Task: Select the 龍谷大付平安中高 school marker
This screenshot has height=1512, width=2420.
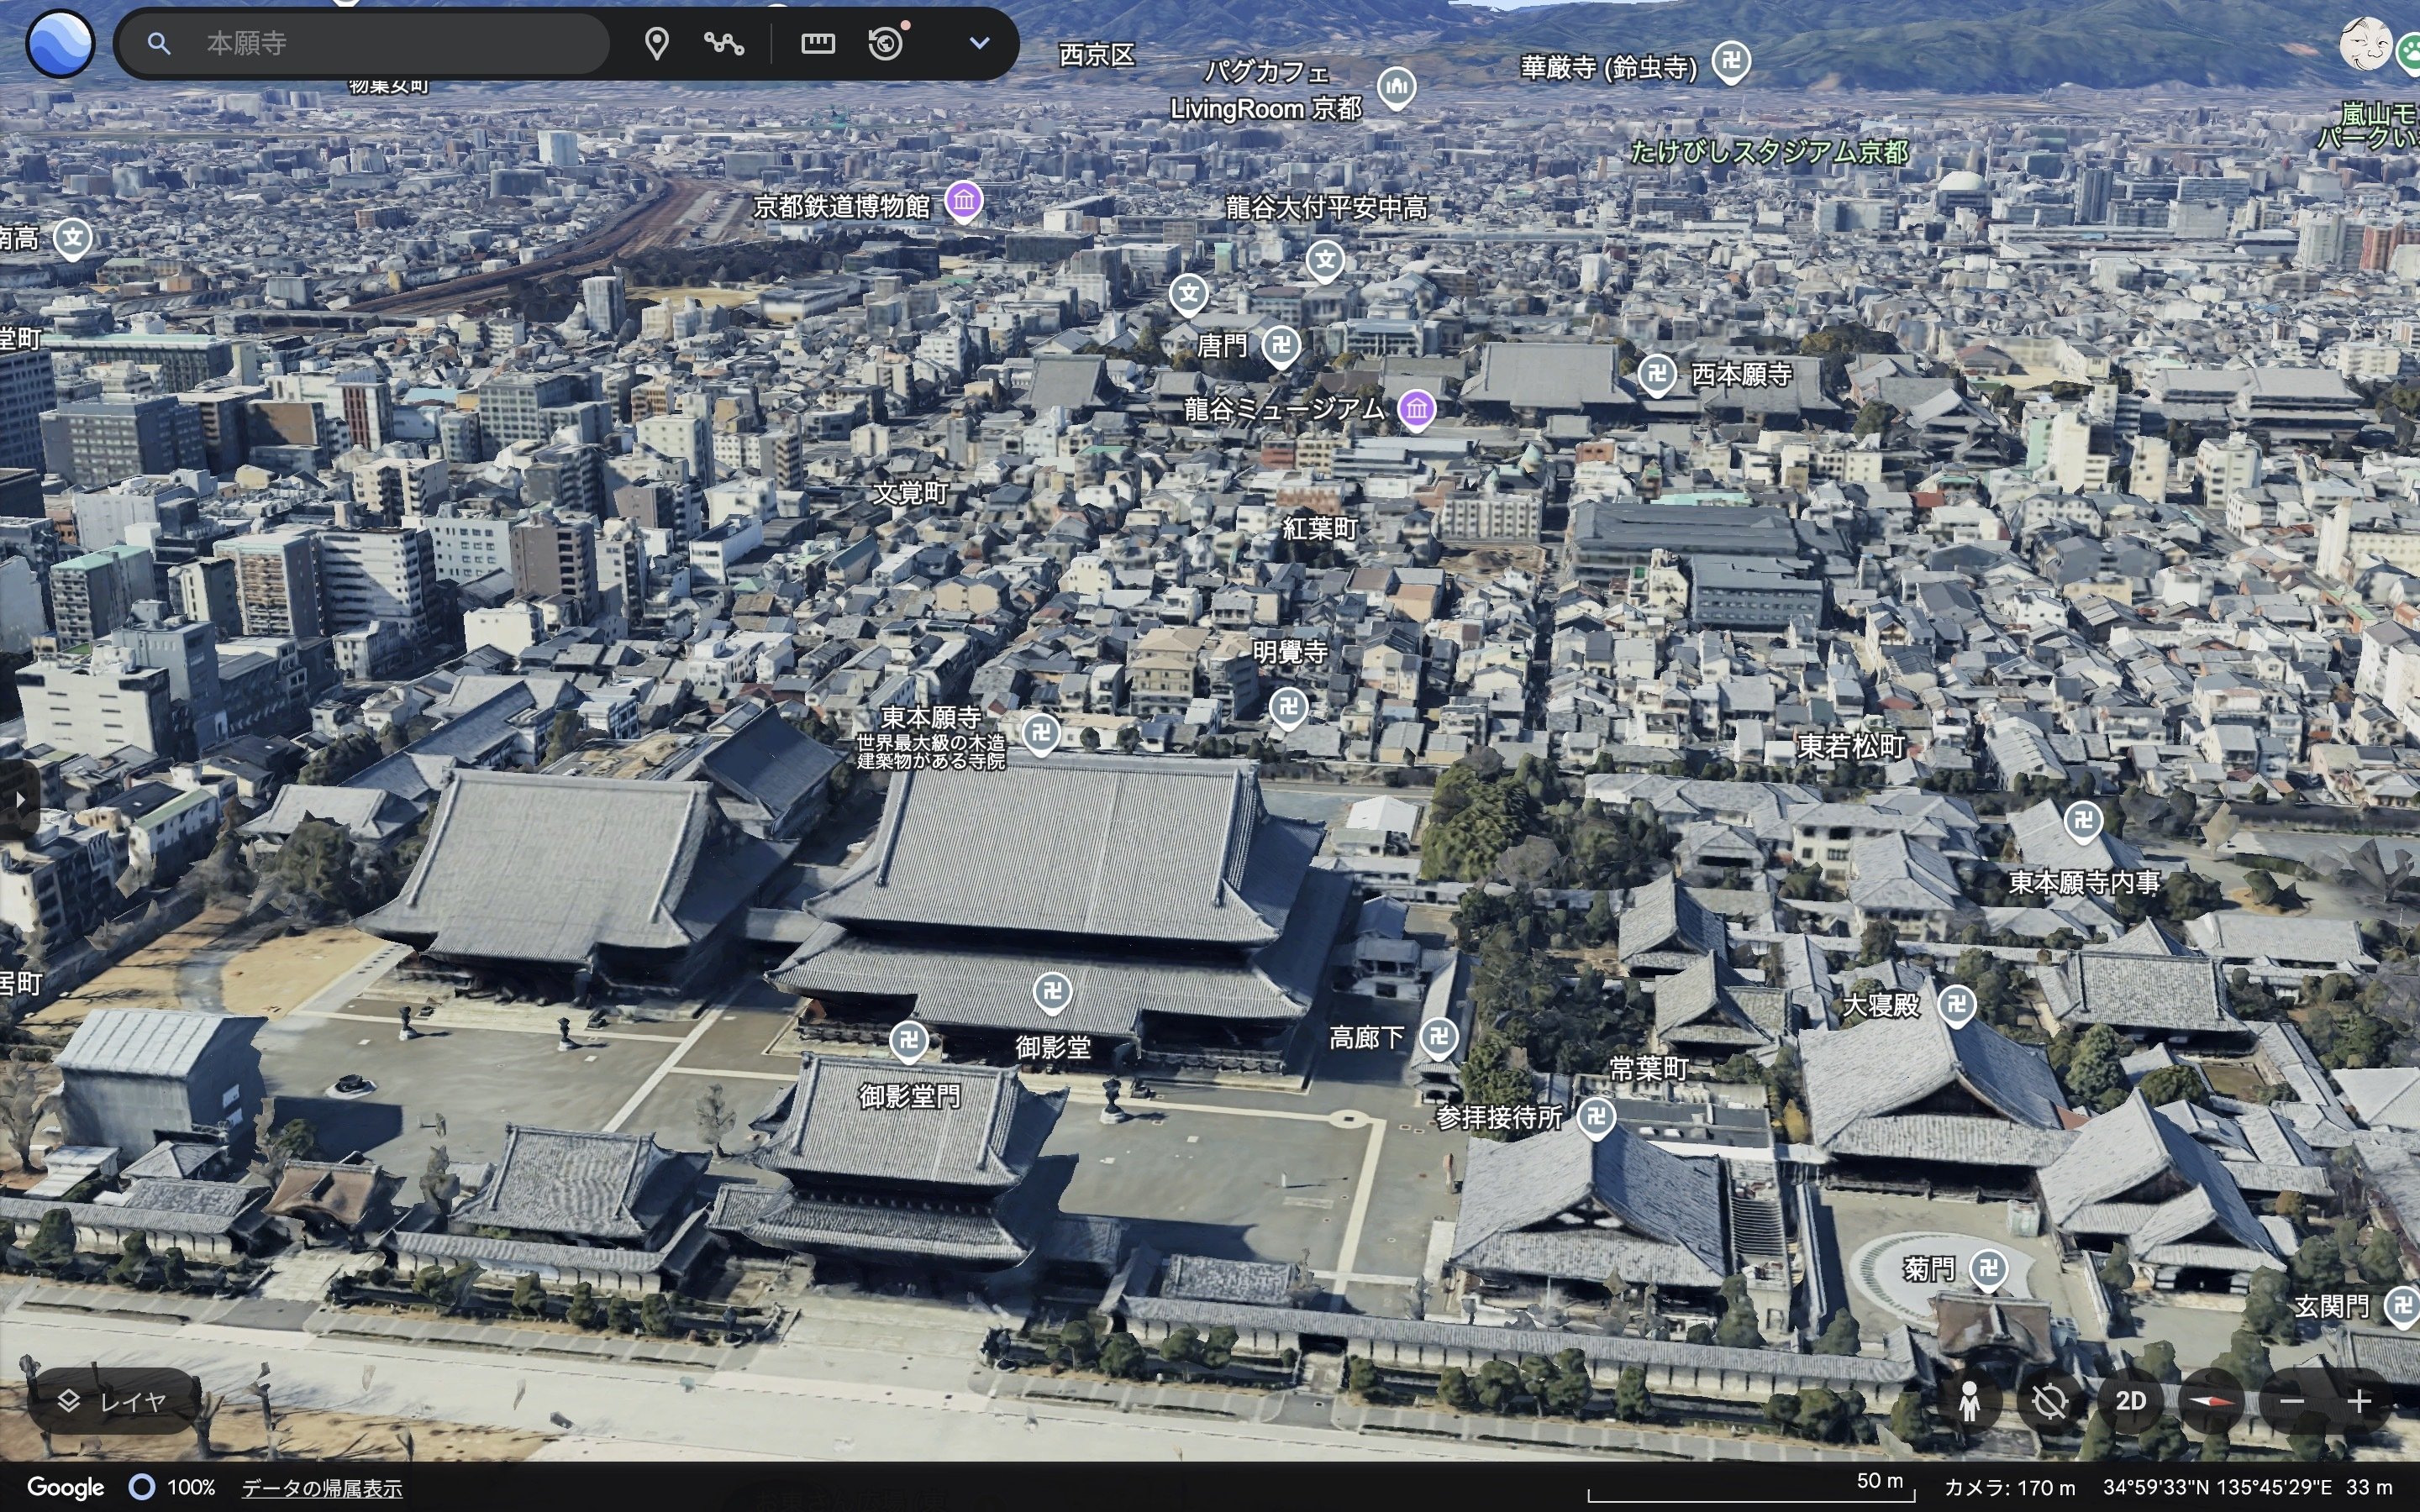Action: click(x=1326, y=261)
